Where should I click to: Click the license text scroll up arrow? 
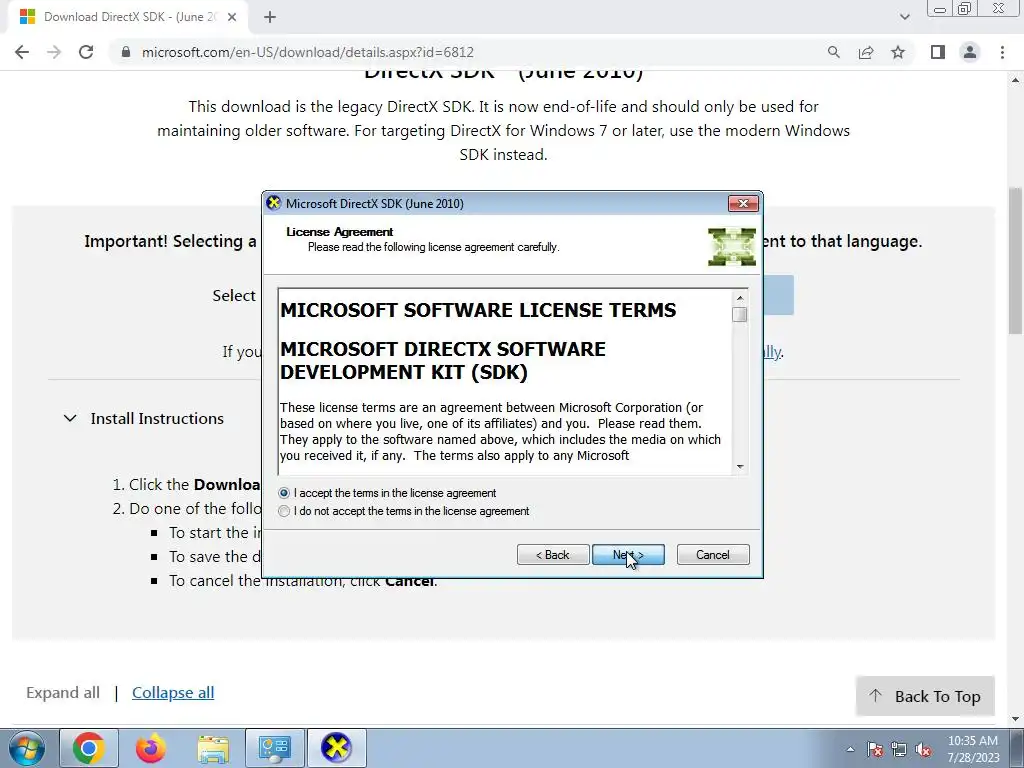[x=740, y=298]
